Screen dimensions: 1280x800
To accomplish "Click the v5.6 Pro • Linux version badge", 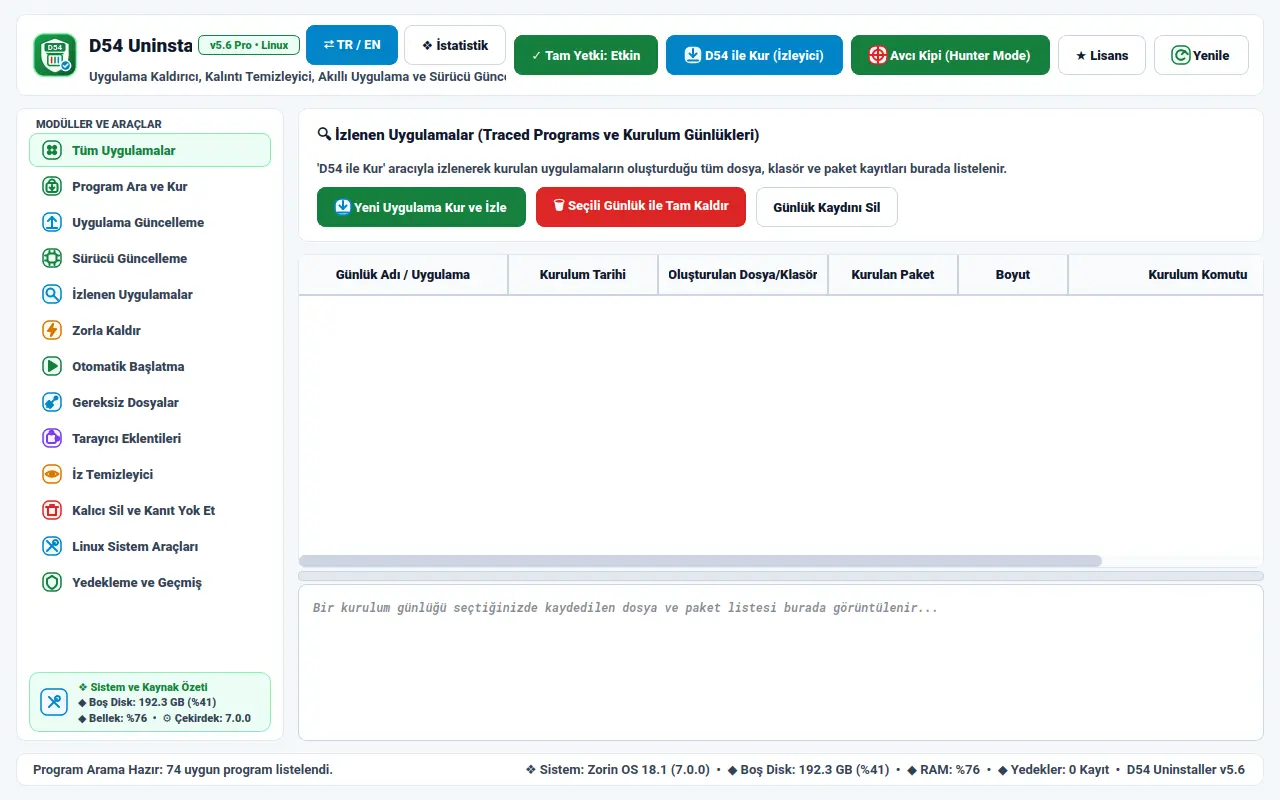I will coord(249,45).
